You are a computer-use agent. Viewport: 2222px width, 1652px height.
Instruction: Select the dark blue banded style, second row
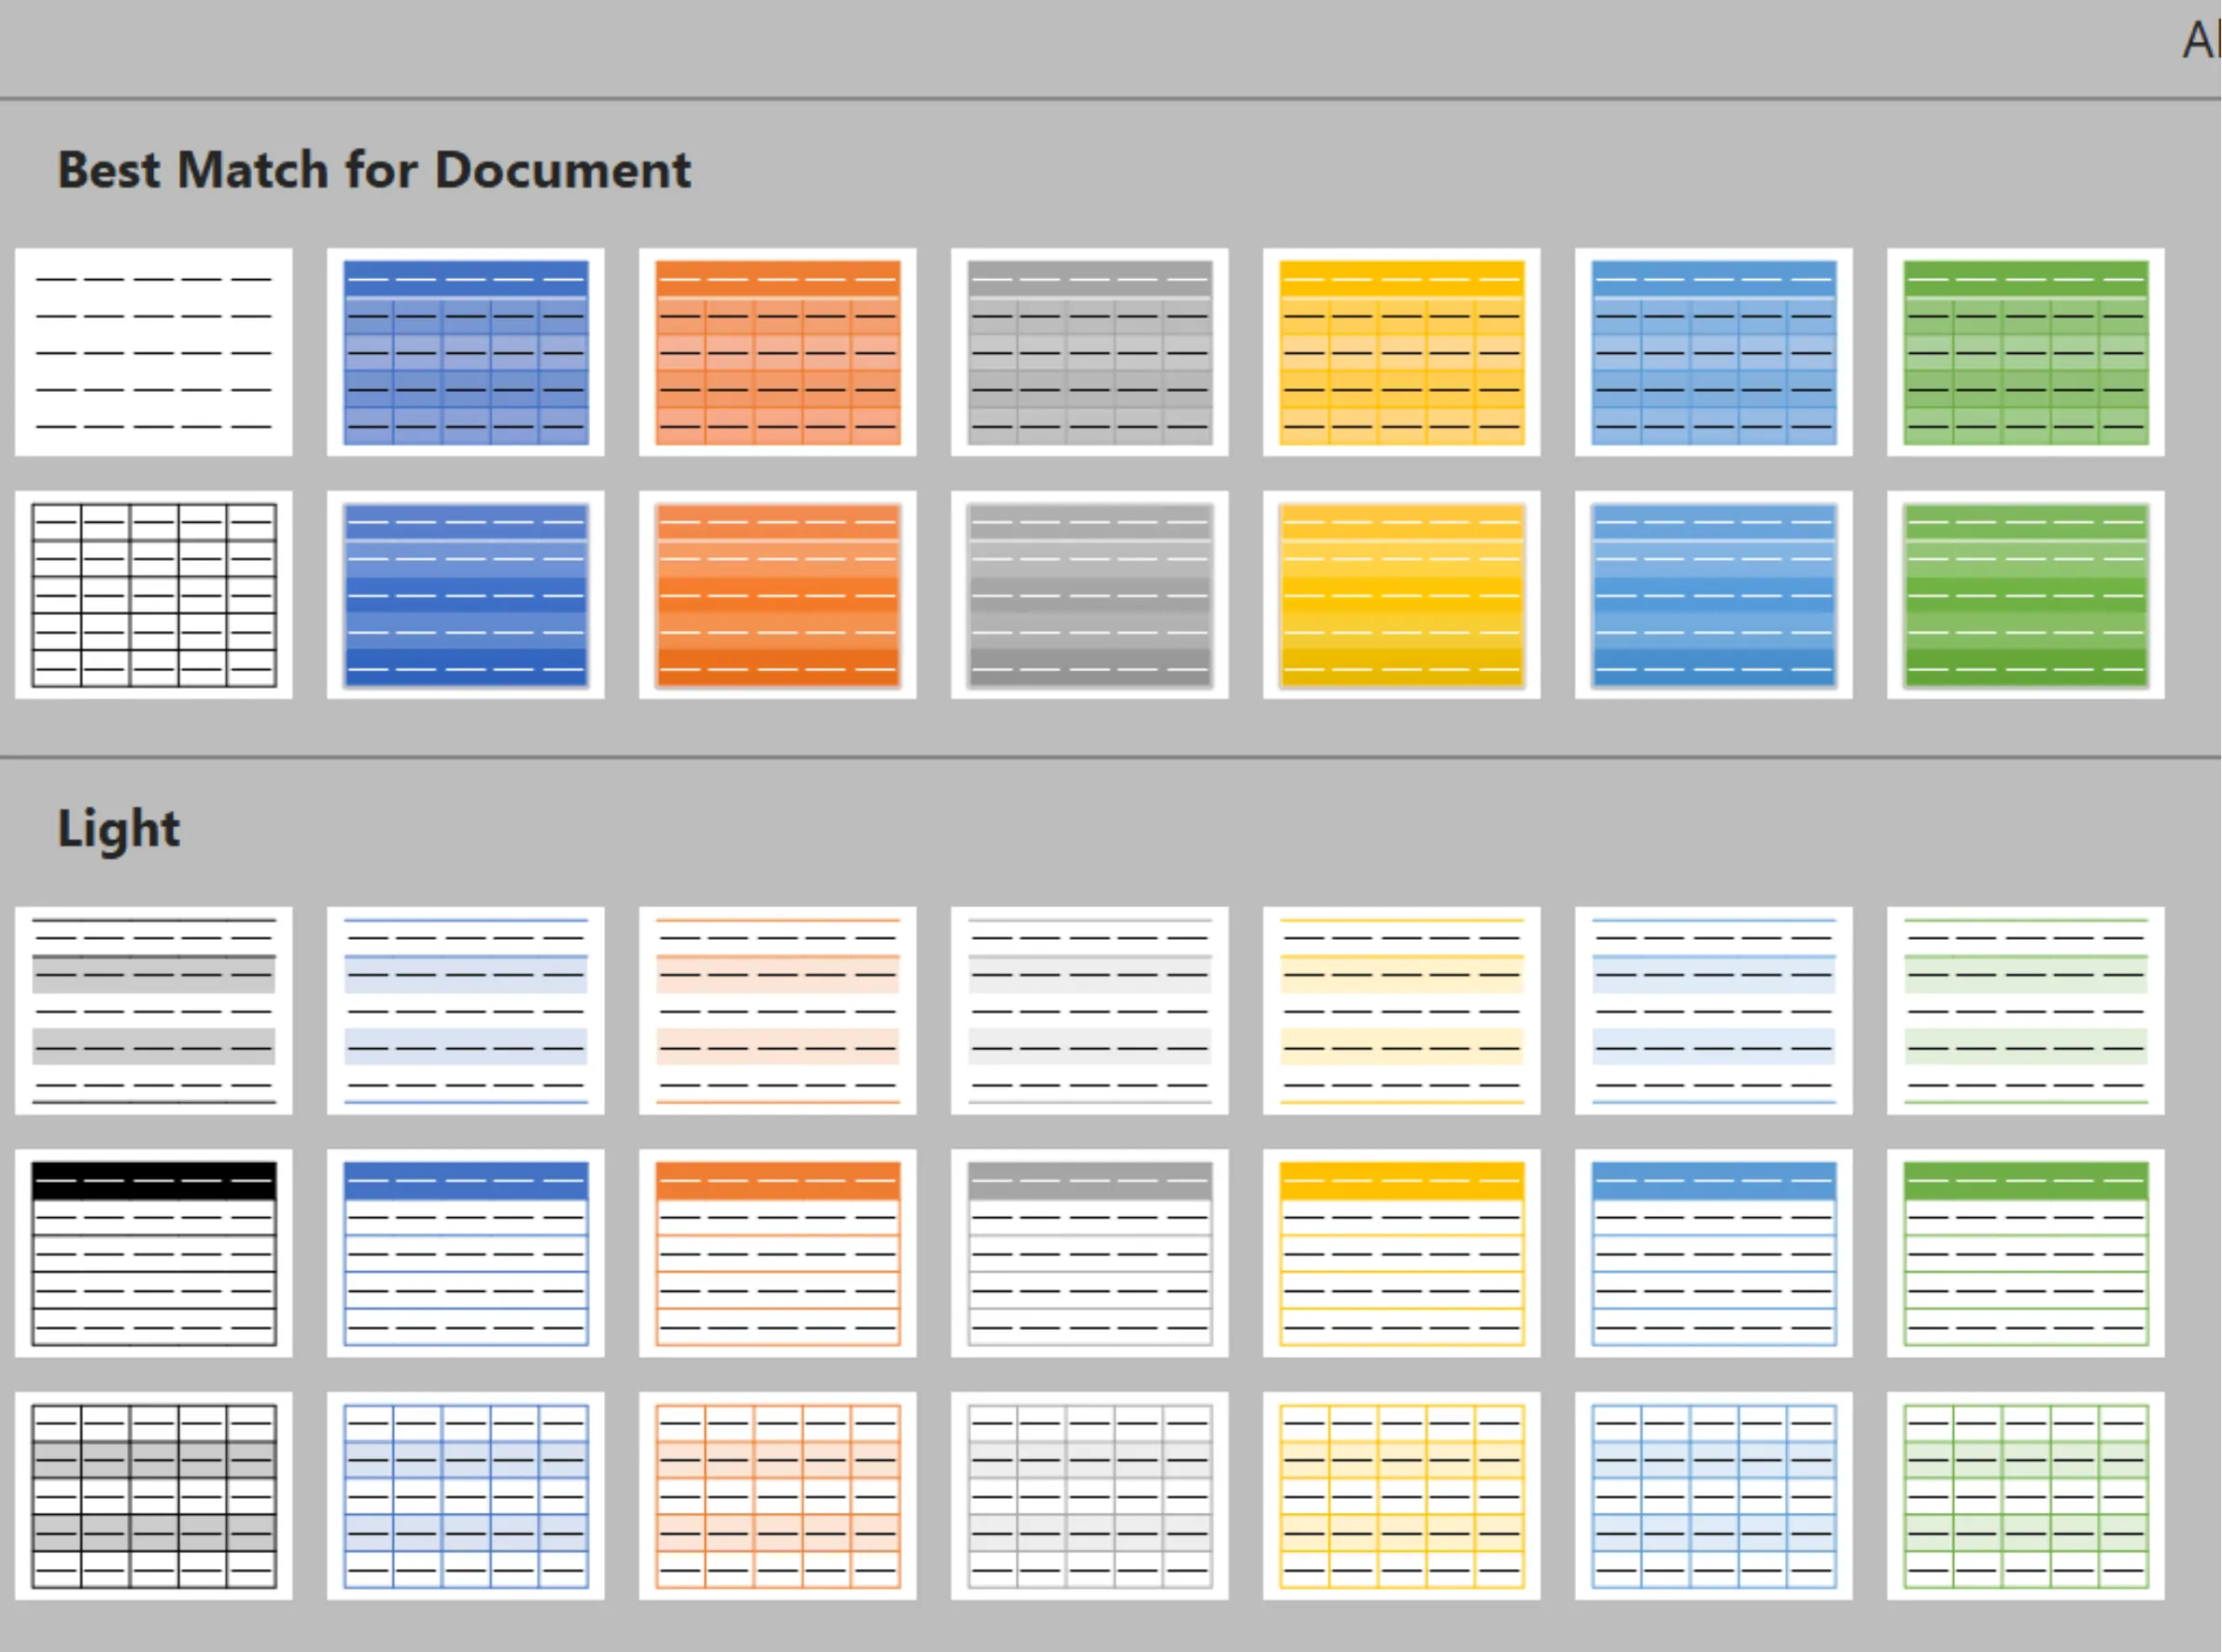pos(466,595)
